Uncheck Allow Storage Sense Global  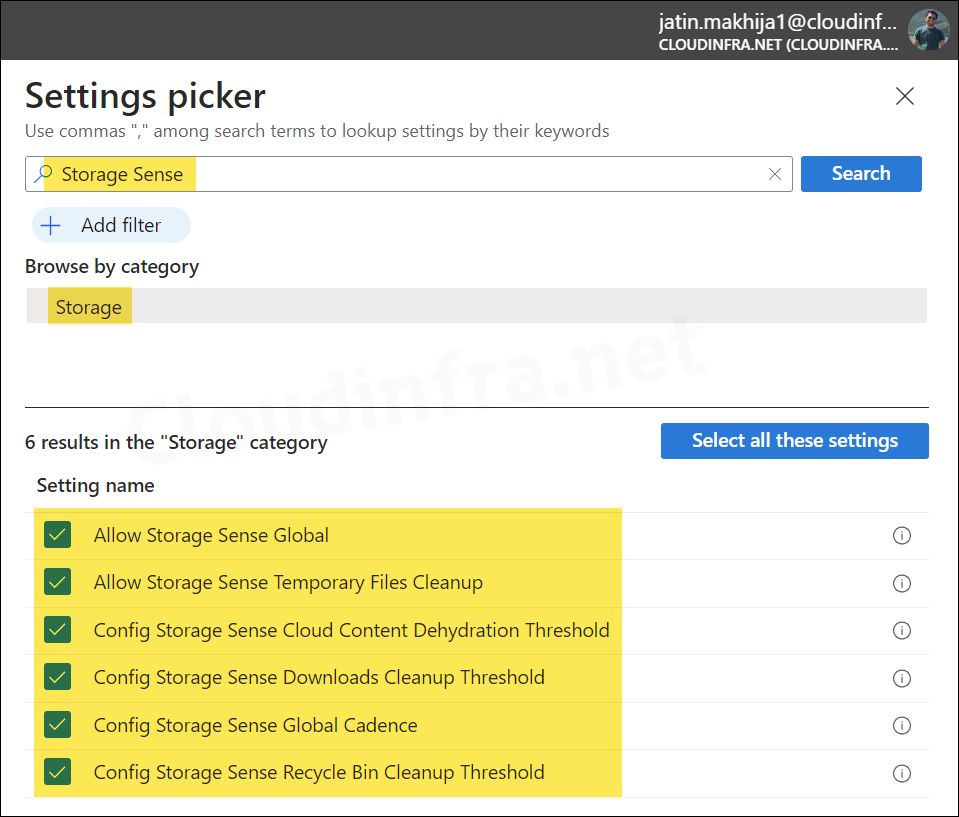(x=58, y=535)
